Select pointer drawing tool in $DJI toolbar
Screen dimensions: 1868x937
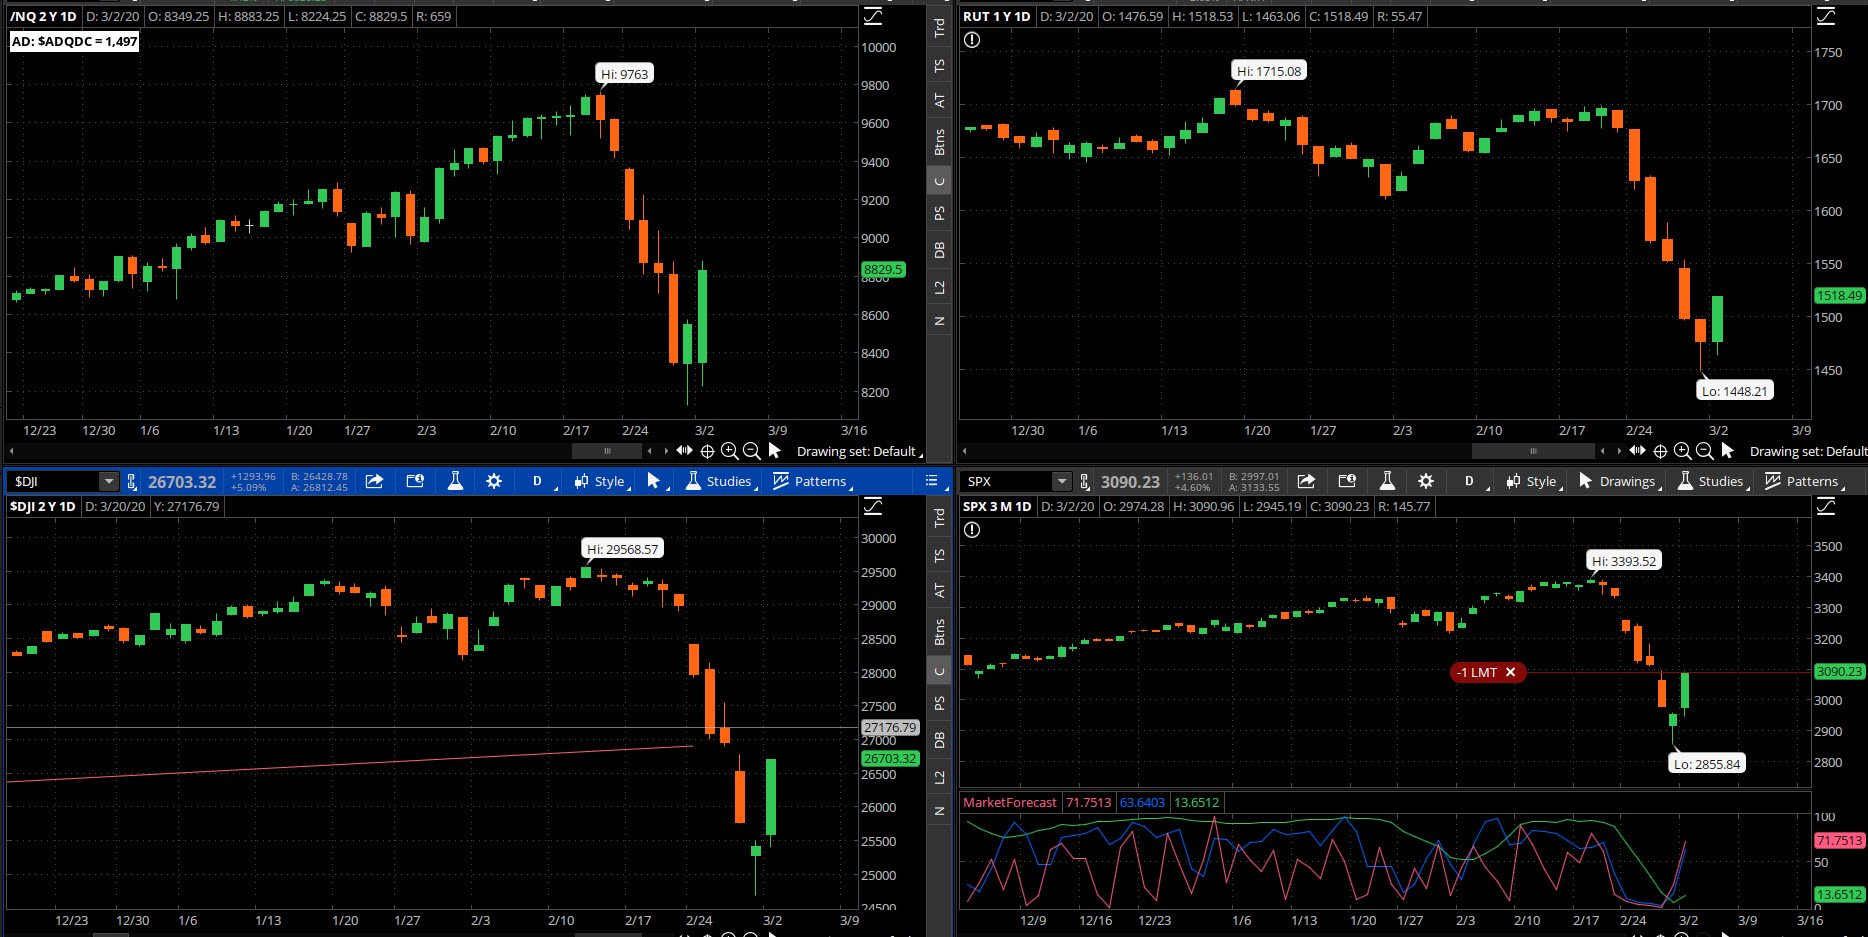pyautogui.click(x=654, y=481)
